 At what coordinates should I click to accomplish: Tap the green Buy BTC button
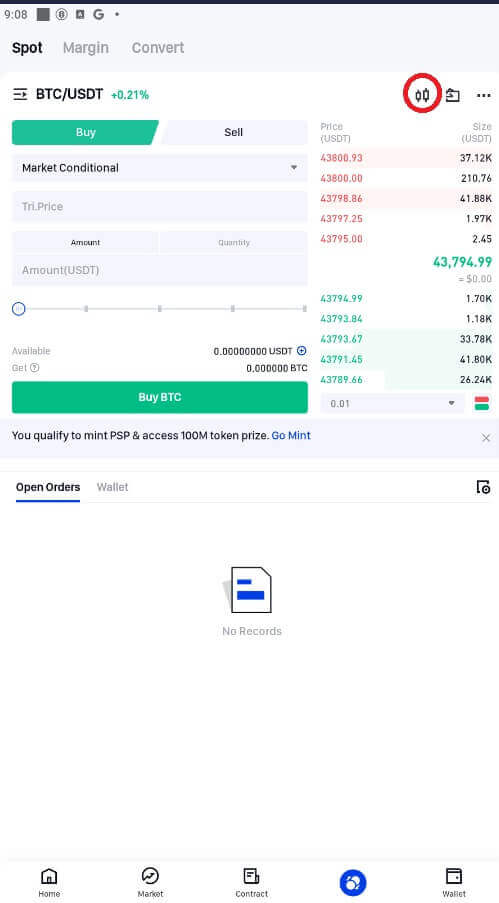(x=160, y=397)
